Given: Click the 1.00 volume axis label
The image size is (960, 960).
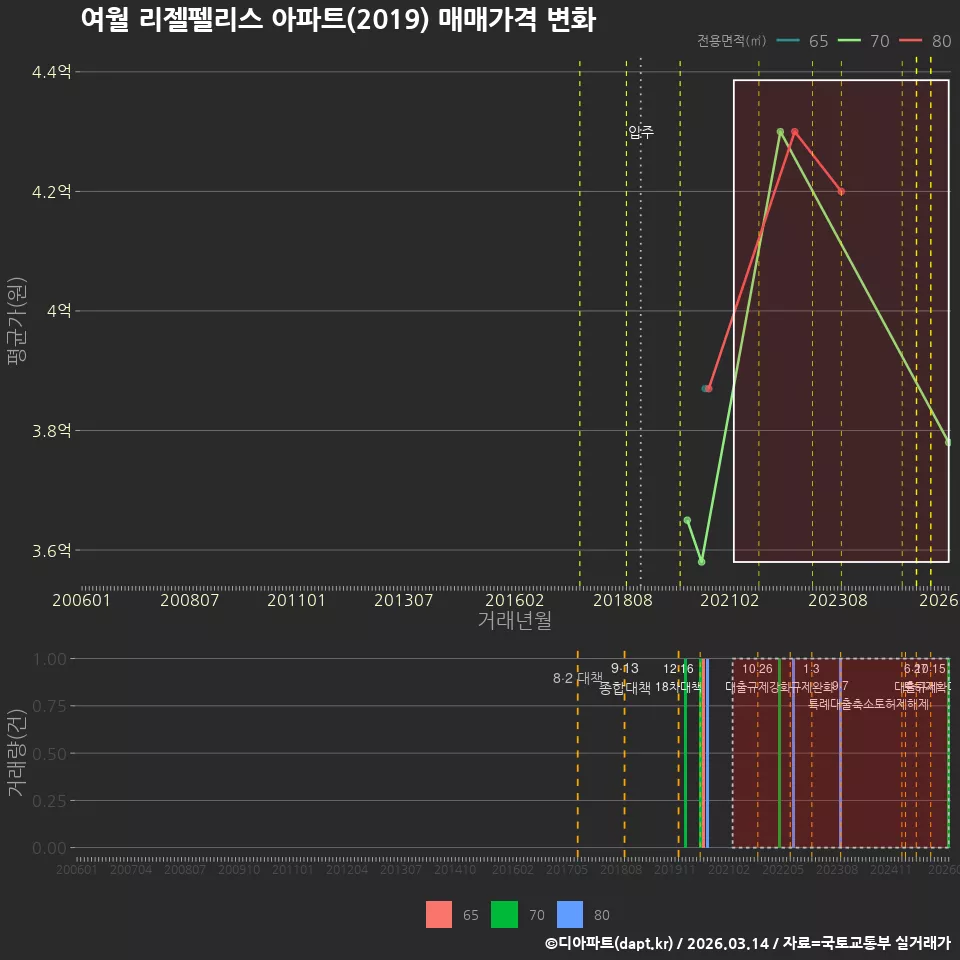Looking at the screenshot, I should click(50, 659).
